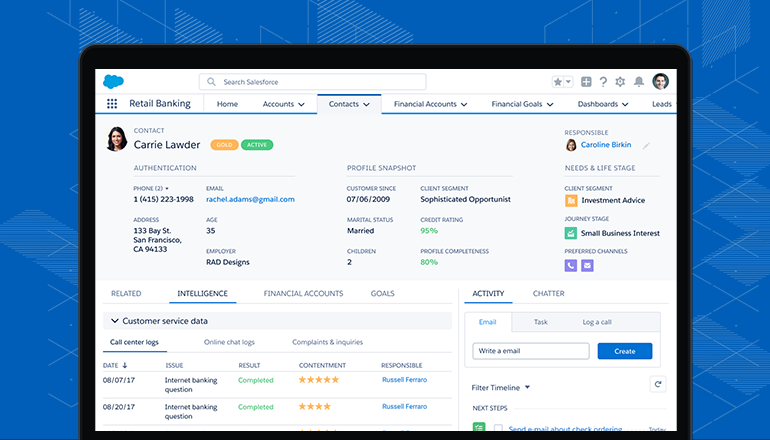Open Caroline Birkin's profile link

606,145
